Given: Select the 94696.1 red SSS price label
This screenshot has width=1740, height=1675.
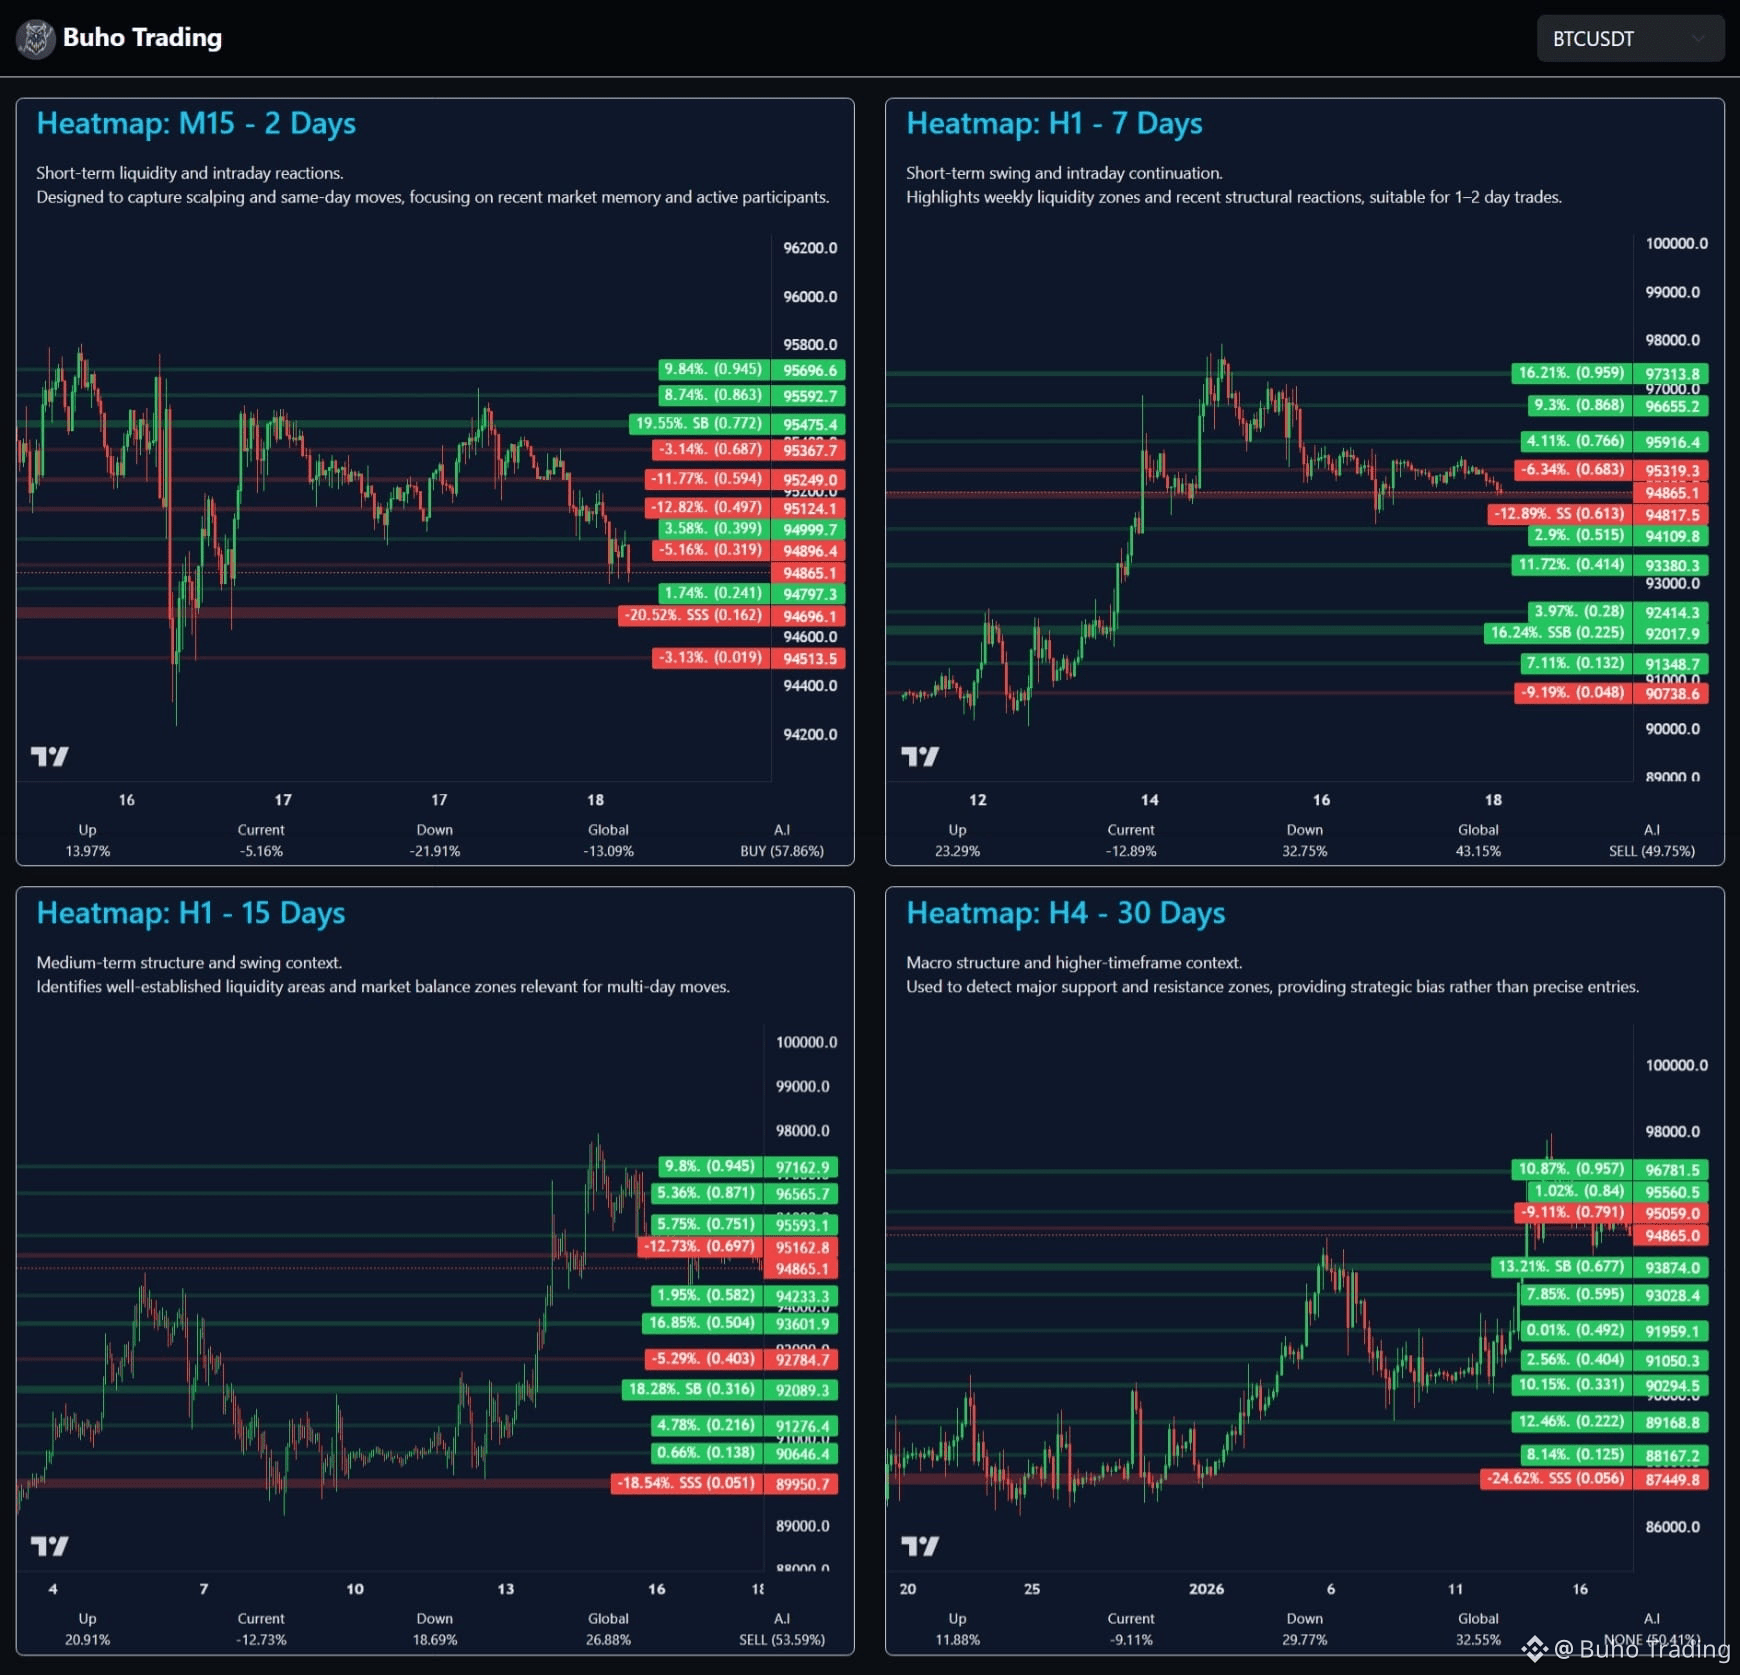Looking at the screenshot, I should [x=809, y=616].
